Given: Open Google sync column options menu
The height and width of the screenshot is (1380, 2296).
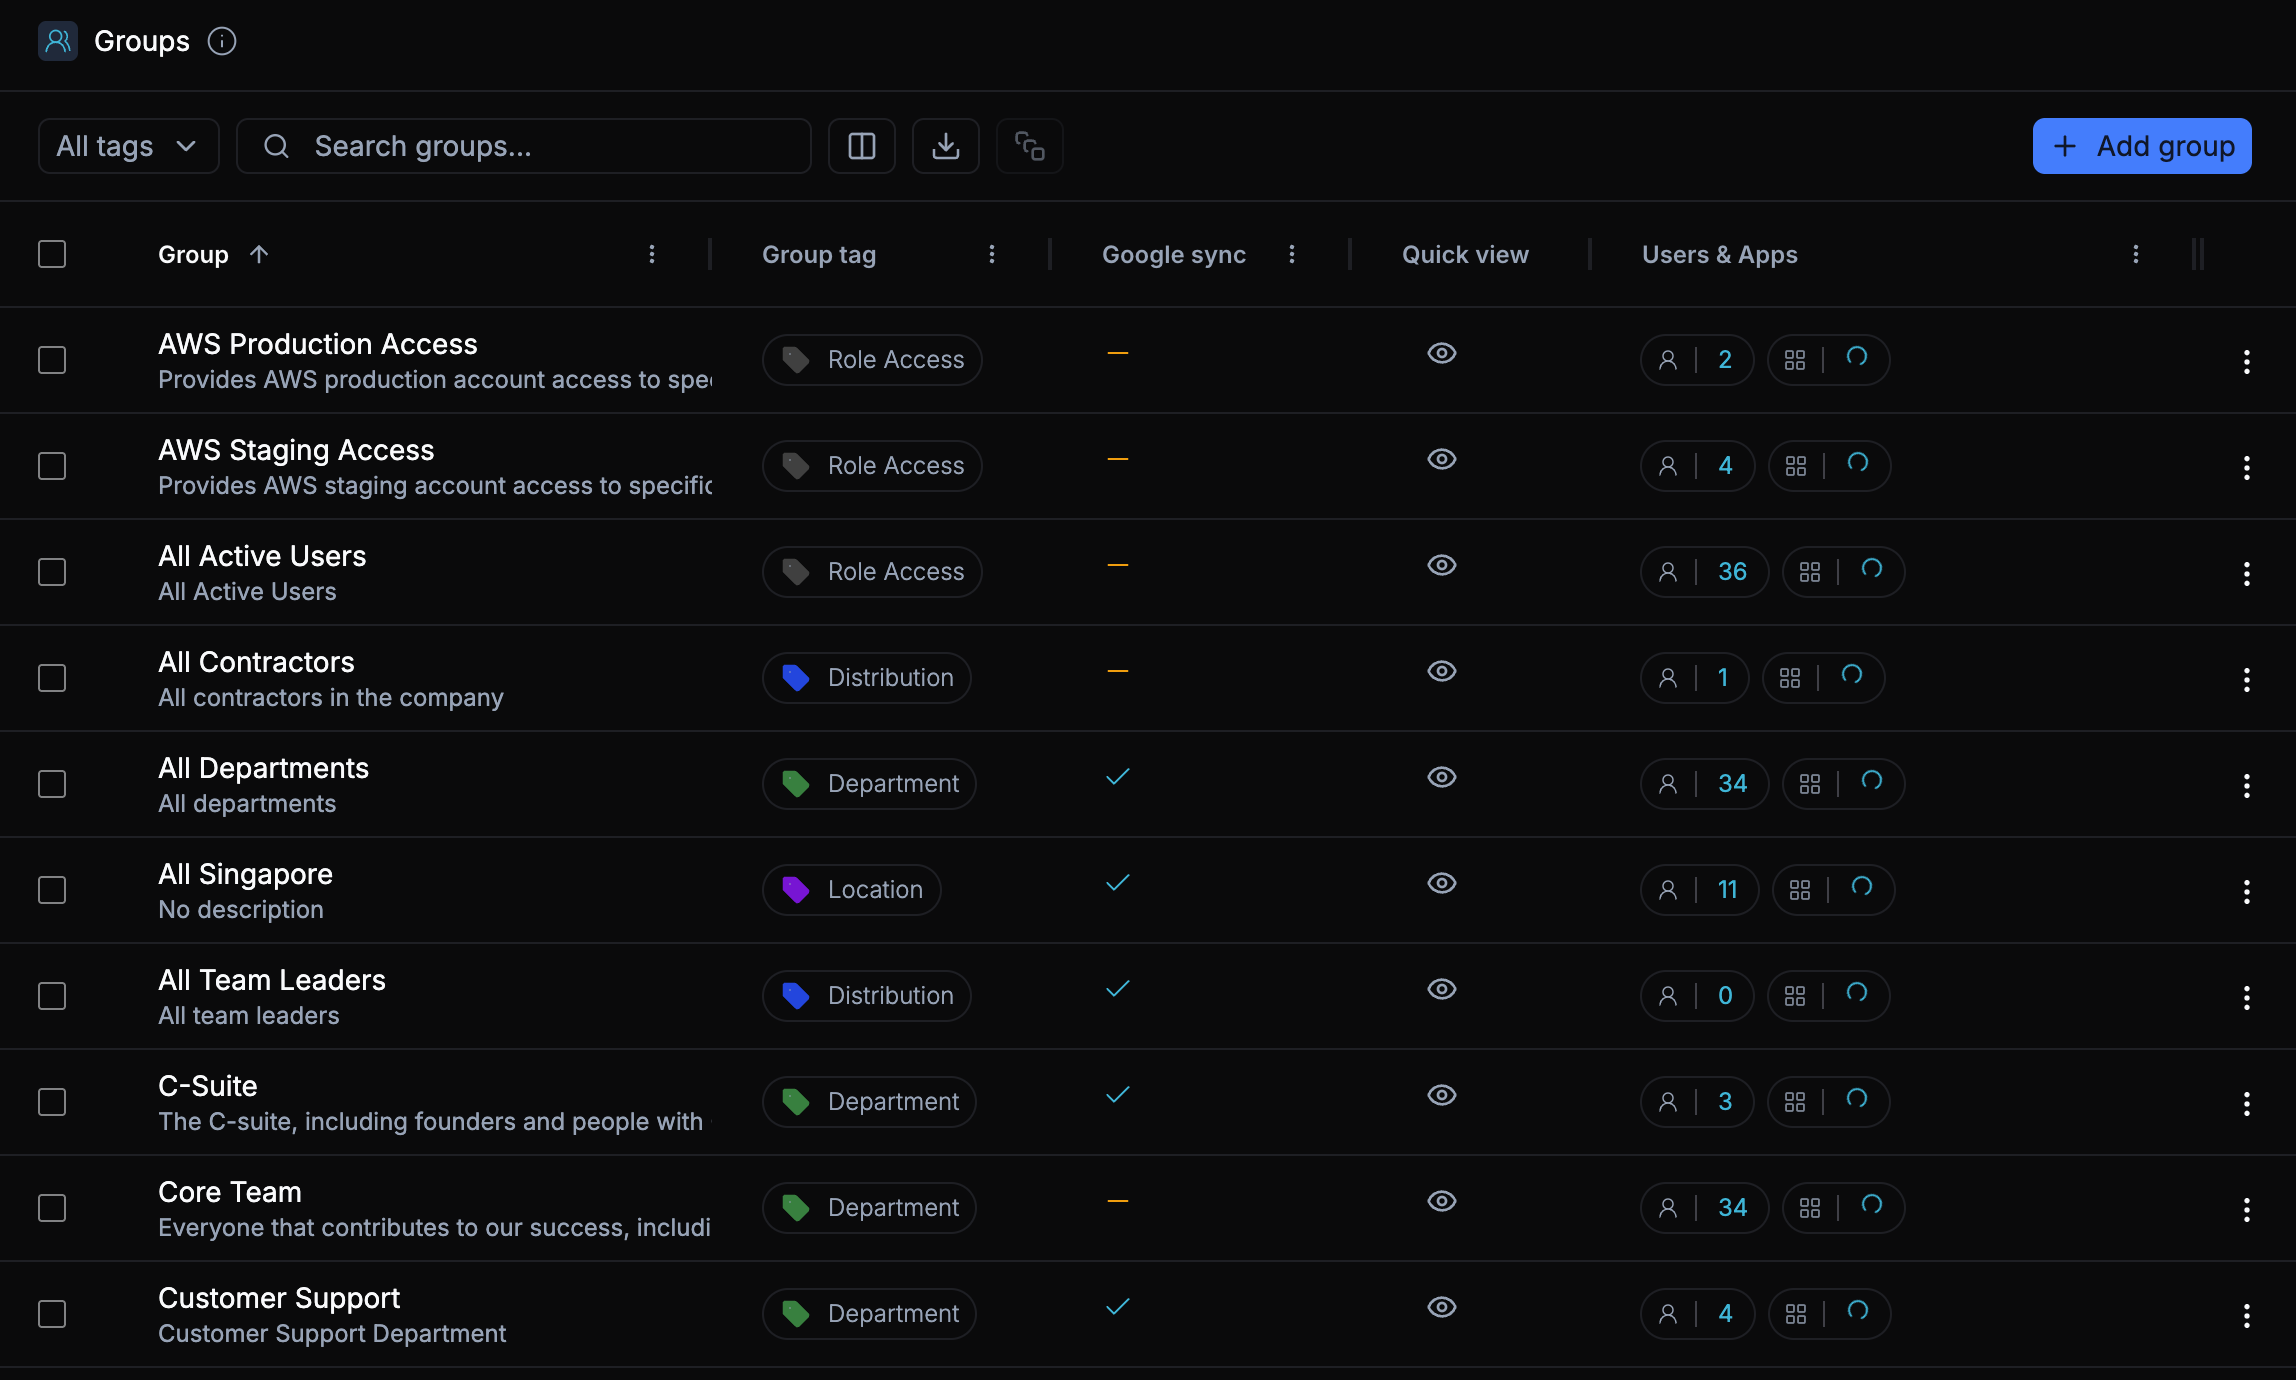Looking at the screenshot, I should tap(1291, 254).
